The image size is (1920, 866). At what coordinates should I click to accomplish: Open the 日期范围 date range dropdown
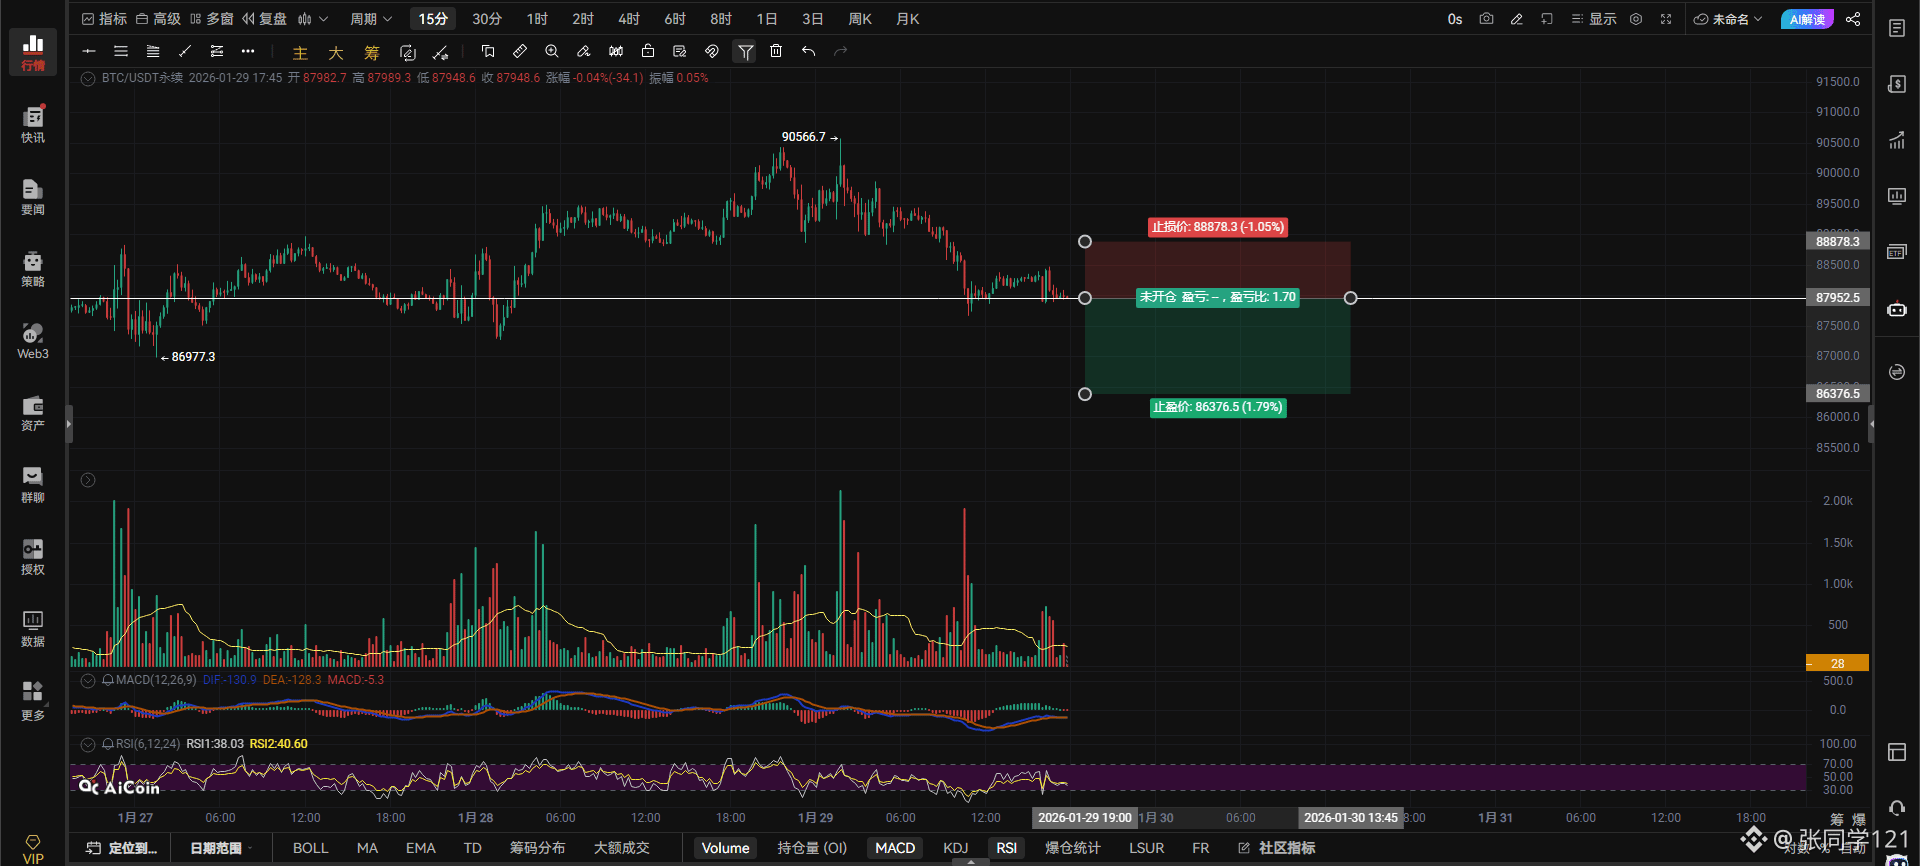click(221, 848)
